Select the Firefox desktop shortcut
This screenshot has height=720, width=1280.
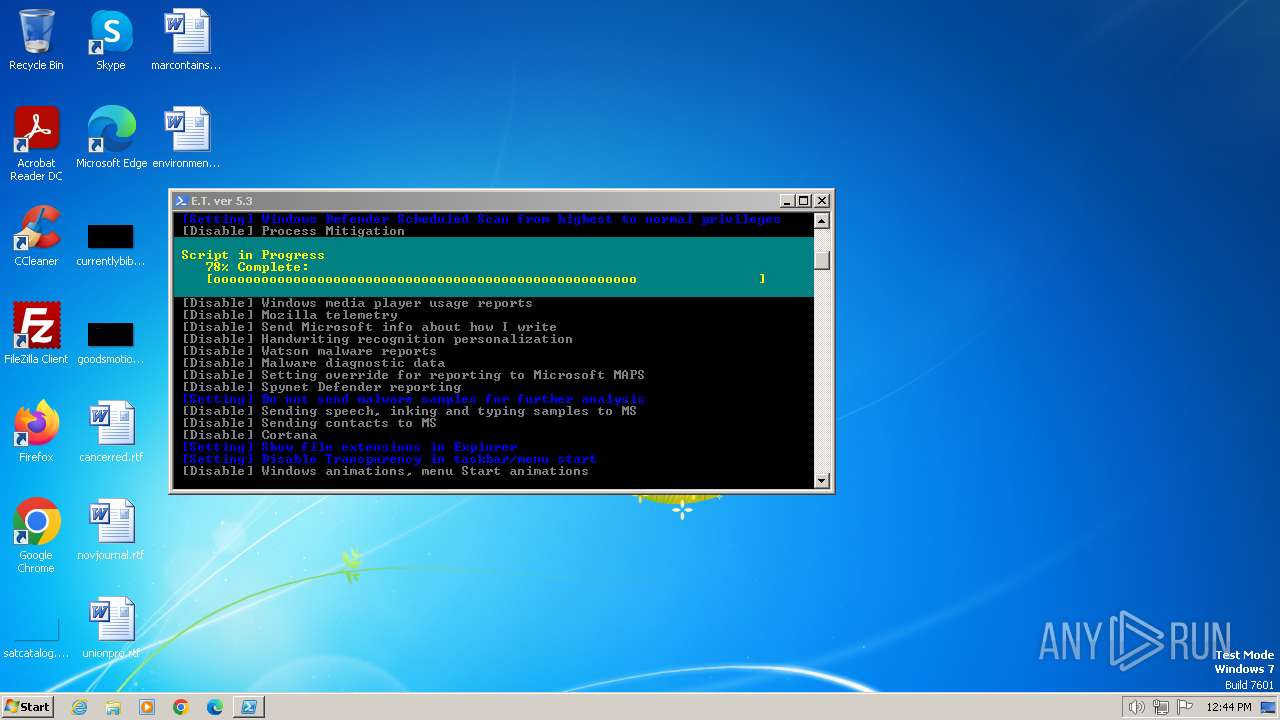pyautogui.click(x=36, y=432)
